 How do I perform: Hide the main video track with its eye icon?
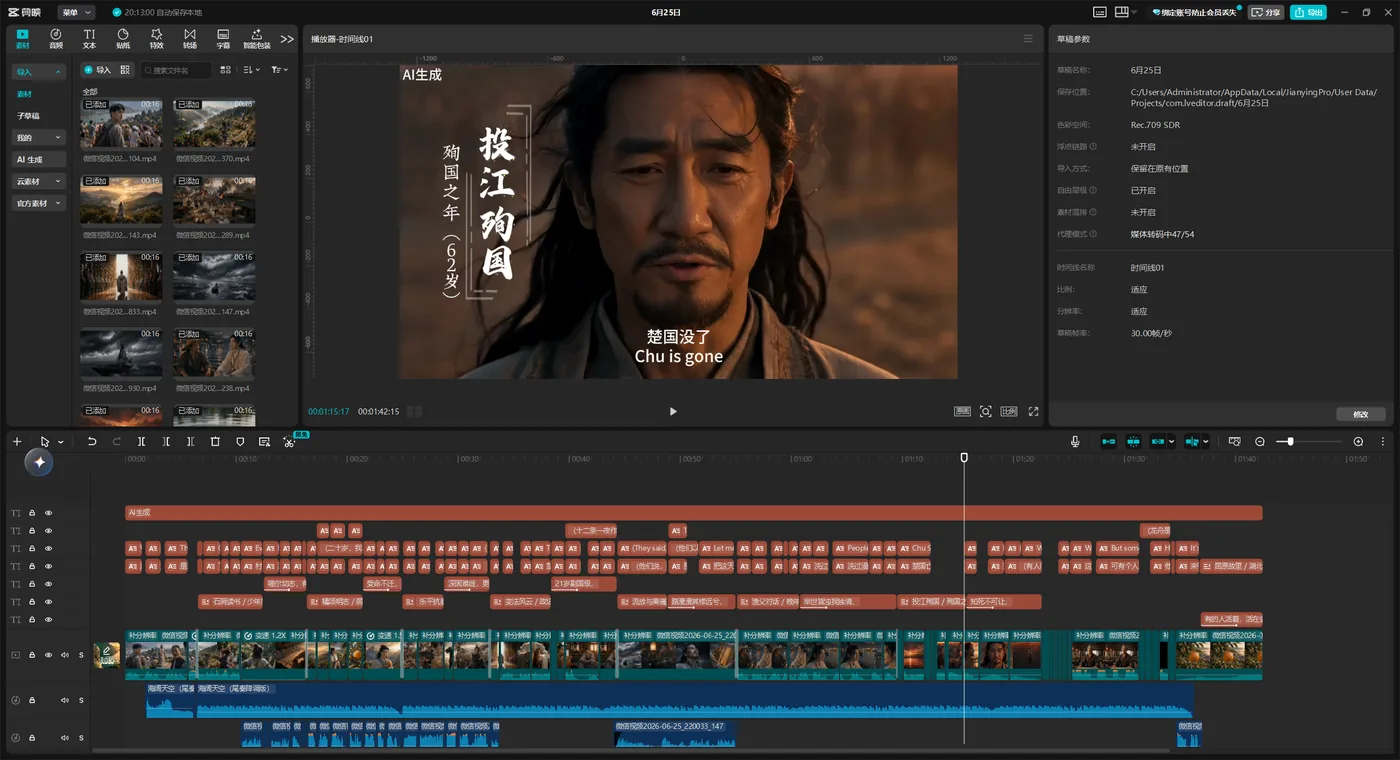click(48, 655)
